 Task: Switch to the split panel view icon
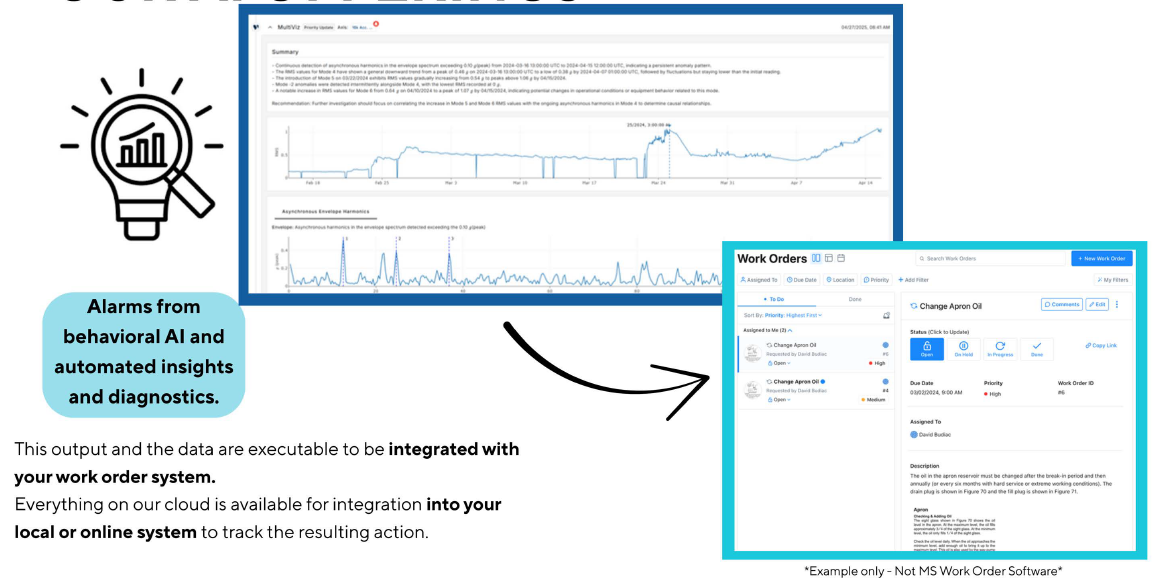pos(816,258)
